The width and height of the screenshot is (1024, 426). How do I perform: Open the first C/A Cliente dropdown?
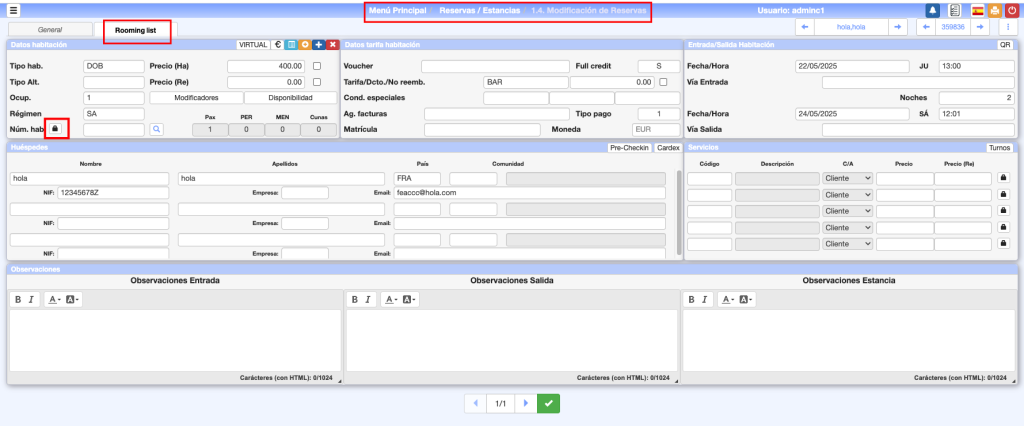coord(847,178)
